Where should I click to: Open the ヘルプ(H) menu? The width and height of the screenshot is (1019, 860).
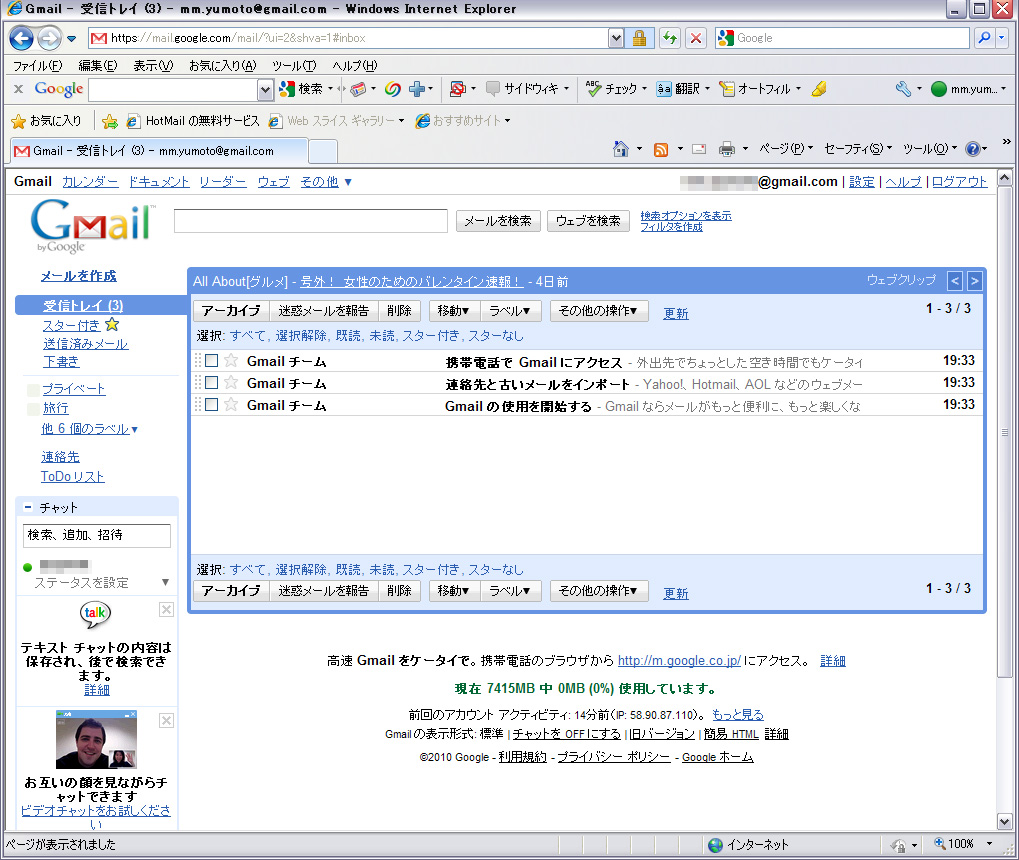click(x=354, y=66)
